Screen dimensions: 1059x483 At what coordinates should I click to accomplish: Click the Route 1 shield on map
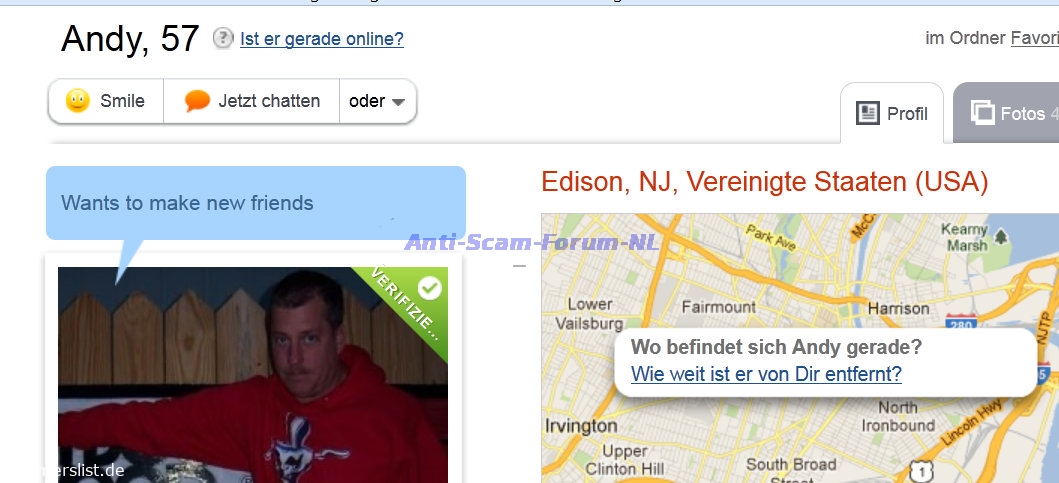tap(921, 469)
